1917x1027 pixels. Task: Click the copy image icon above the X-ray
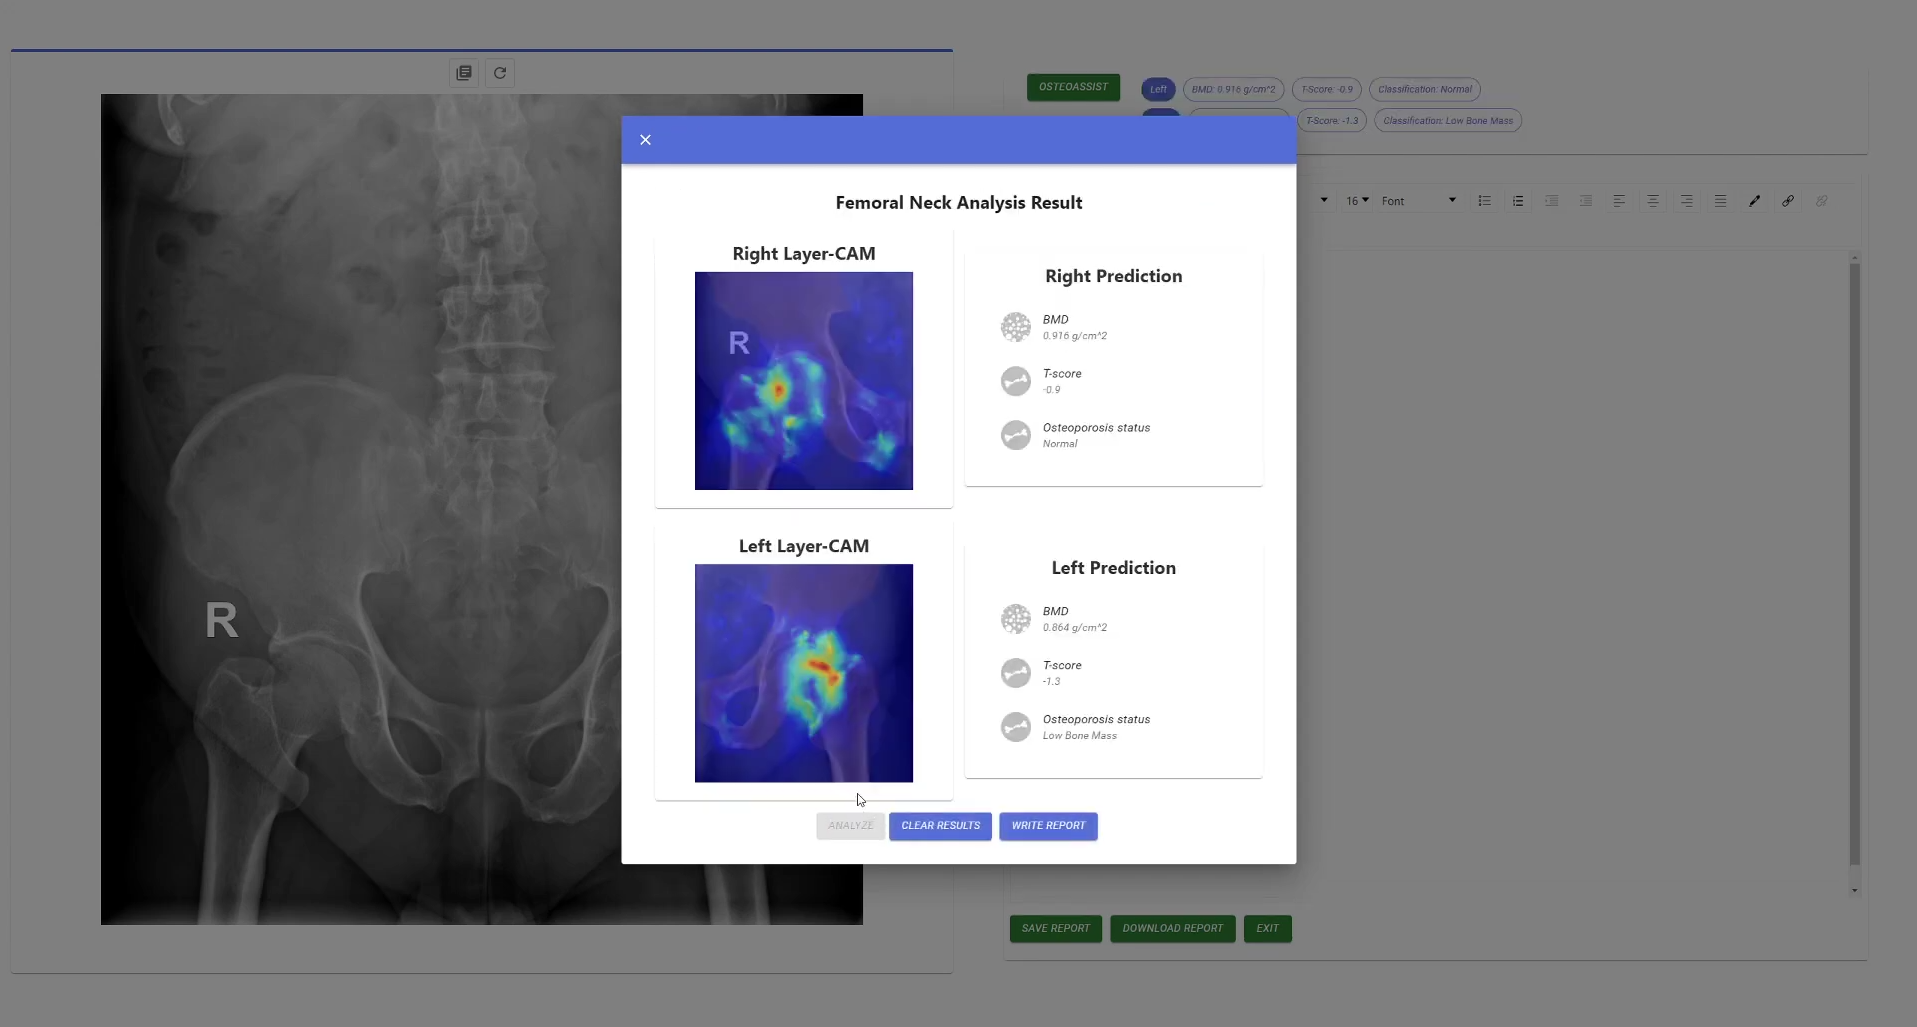463,72
